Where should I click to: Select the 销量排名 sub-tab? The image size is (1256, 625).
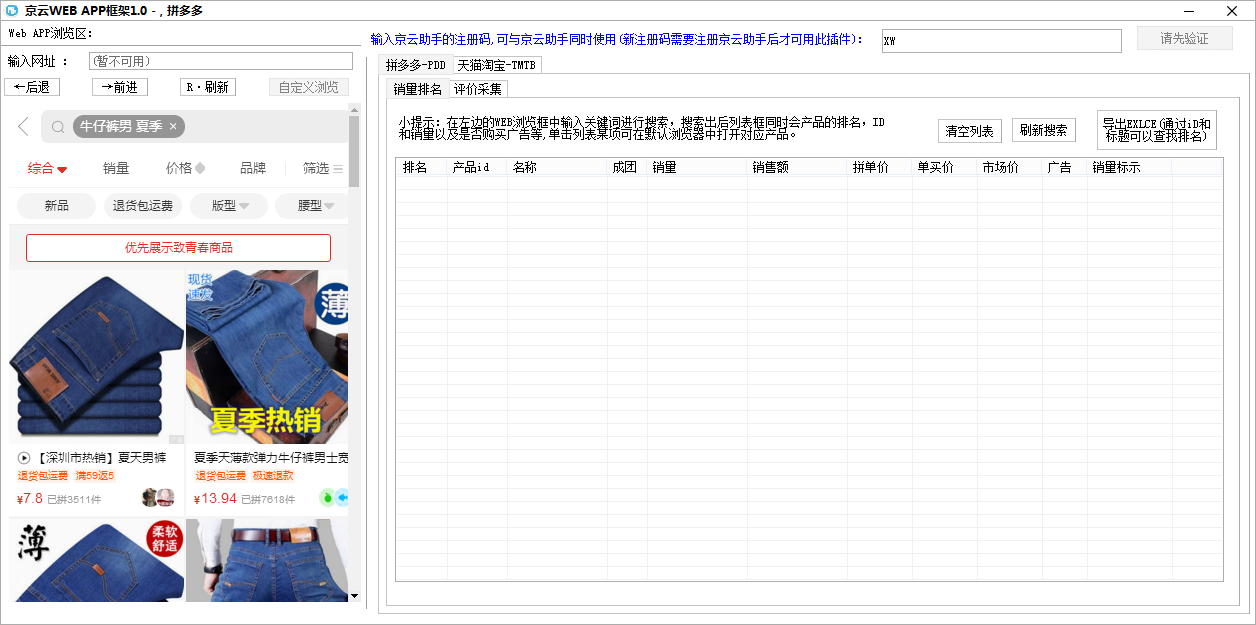click(x=418, y=89)
